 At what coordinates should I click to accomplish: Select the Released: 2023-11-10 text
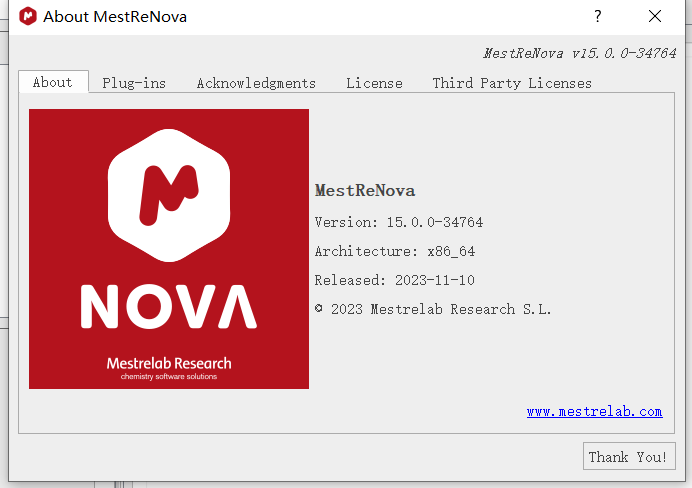(x=395, y=280)
